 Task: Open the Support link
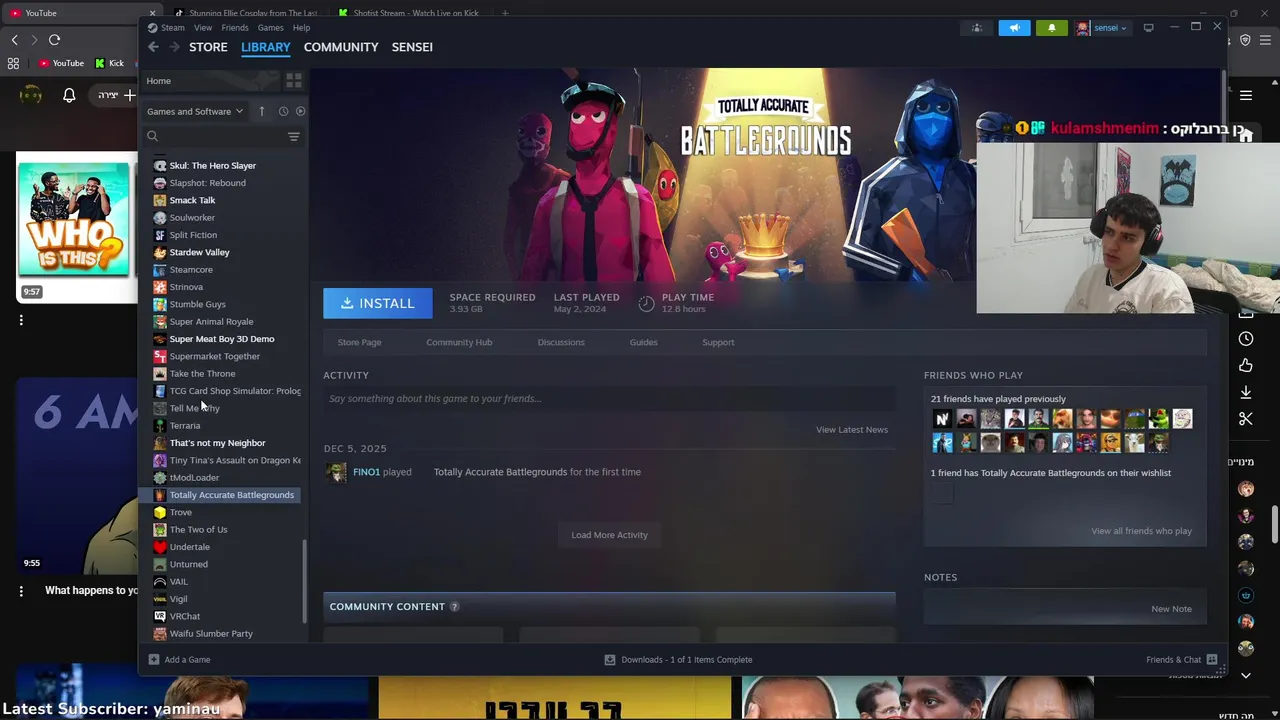[x=718, y=342]
